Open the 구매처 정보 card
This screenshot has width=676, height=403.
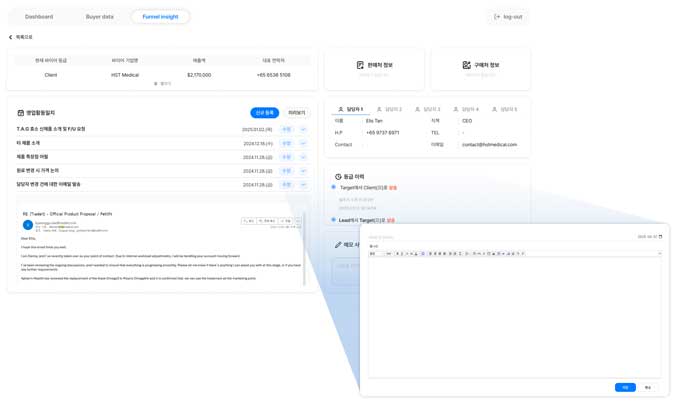[480, 69]
